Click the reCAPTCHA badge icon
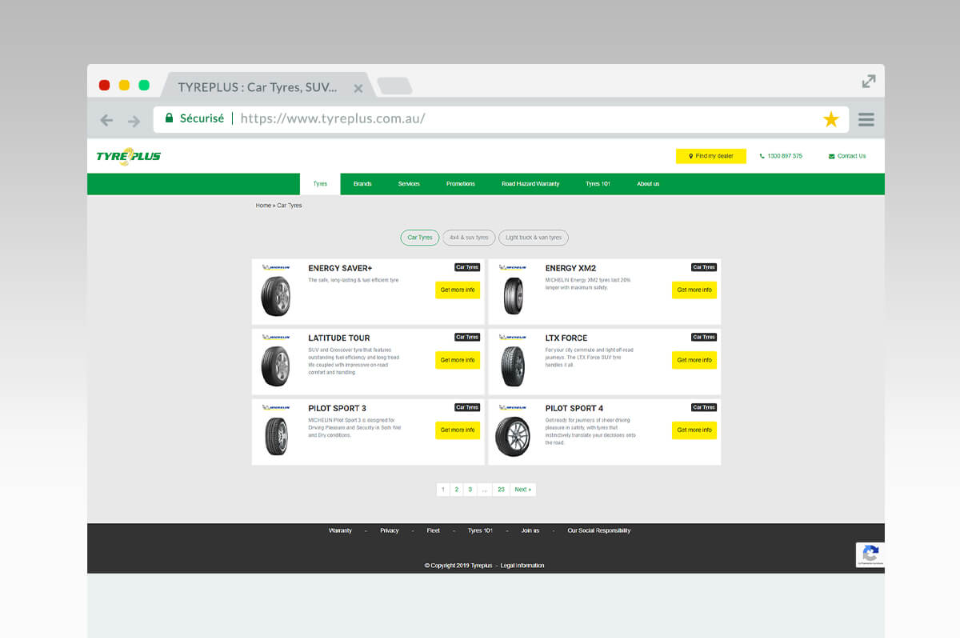The width and height of the screenshot is (960, 638). [x=870, y=555]
